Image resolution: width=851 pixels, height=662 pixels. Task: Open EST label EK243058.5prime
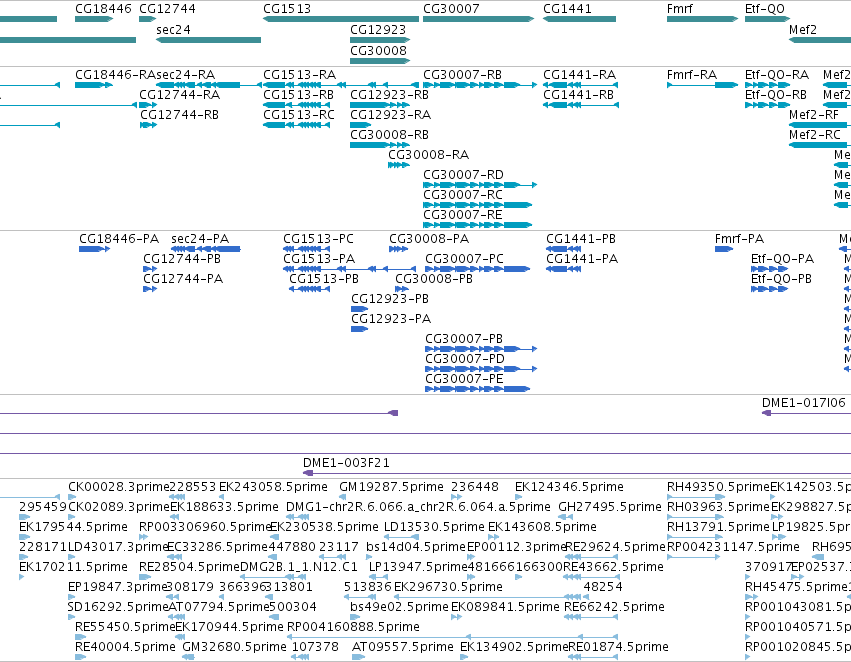point(273,487)
